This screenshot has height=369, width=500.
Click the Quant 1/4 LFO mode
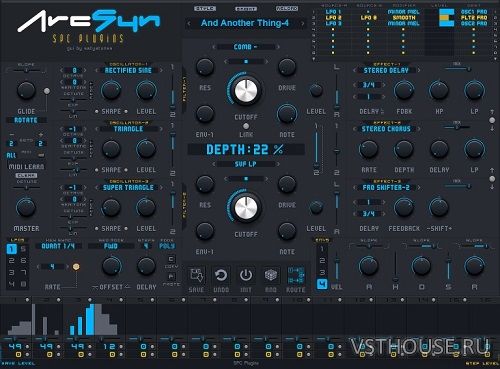58,246
